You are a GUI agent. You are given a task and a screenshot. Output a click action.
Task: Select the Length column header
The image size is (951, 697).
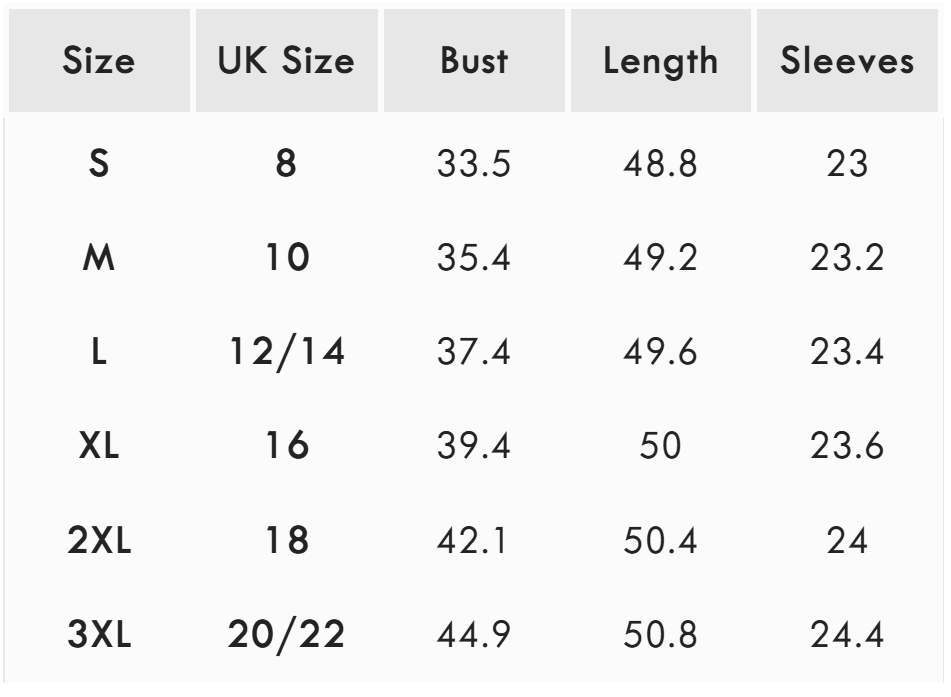click(x=660, y=62)
